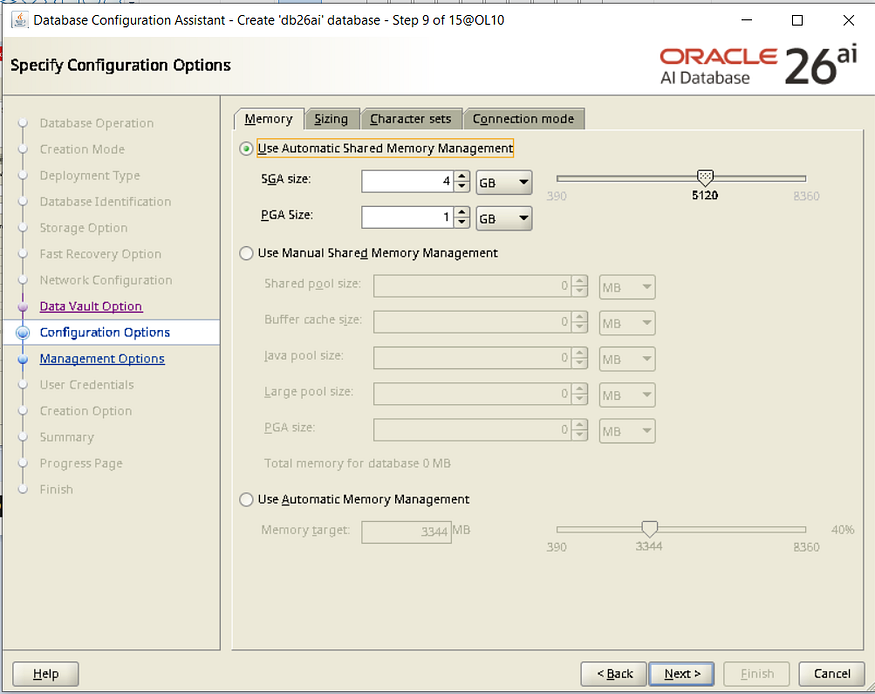The image size is (875, 694).
Task: Click the Storage Option step
Action: coord(84,228)
